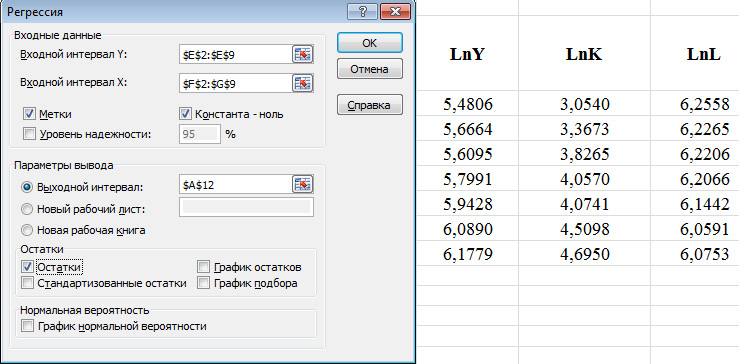The width and height of the screenshot is (739, 364).
Task: Enable График подбора checkbox
Action: pyautogui.click(x=204, y=283)
